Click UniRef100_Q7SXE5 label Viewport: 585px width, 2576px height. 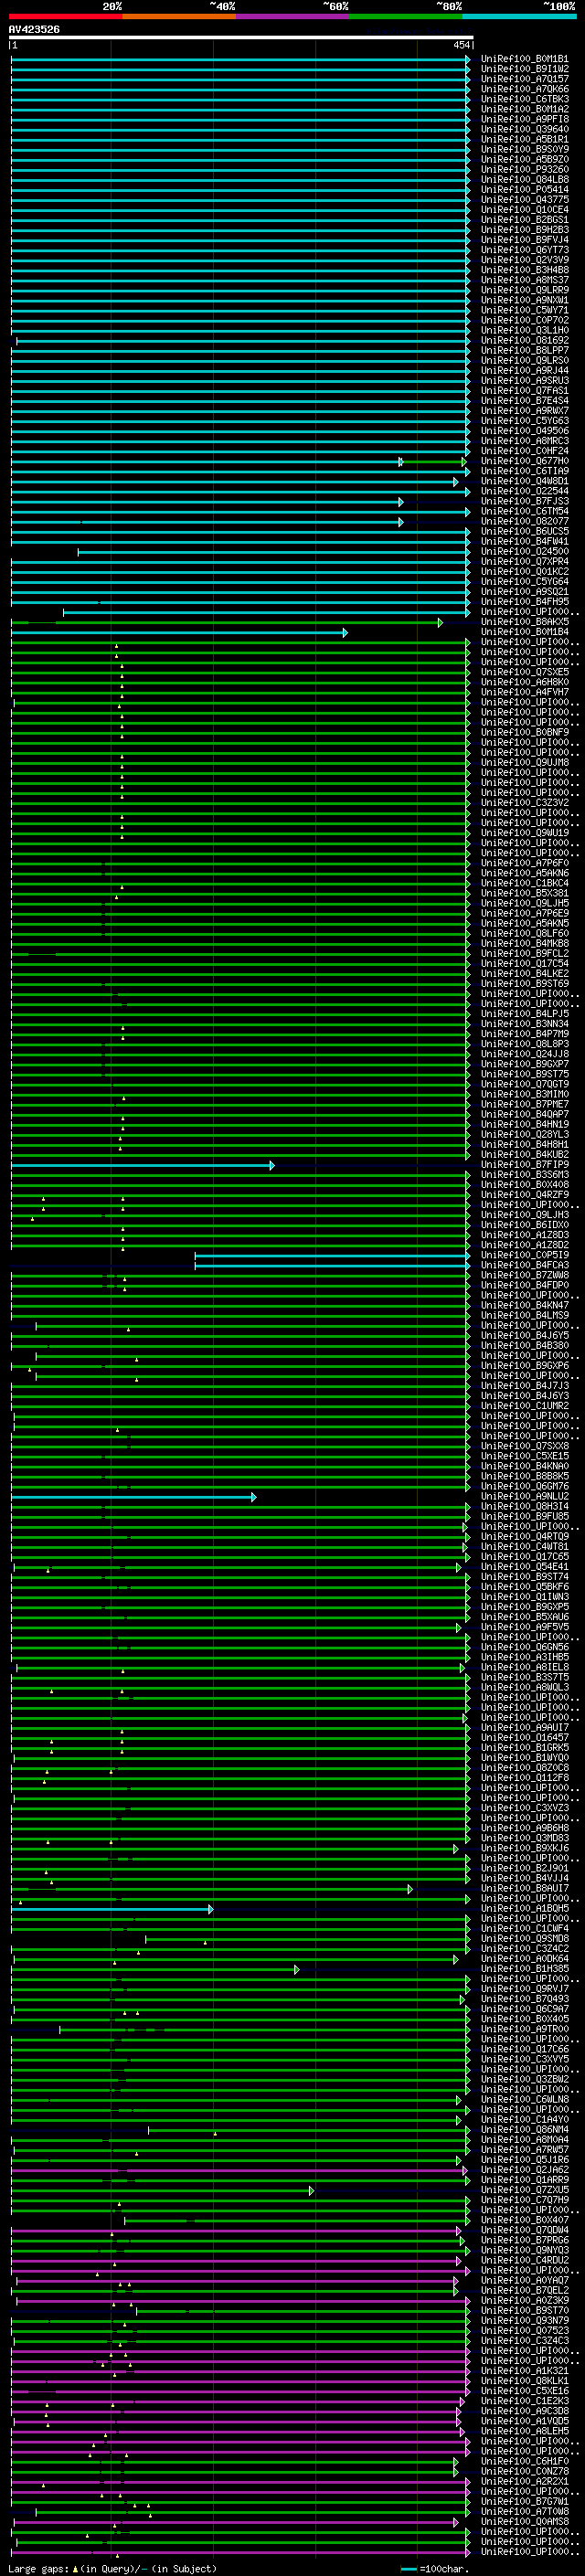[x=525, y=673]
